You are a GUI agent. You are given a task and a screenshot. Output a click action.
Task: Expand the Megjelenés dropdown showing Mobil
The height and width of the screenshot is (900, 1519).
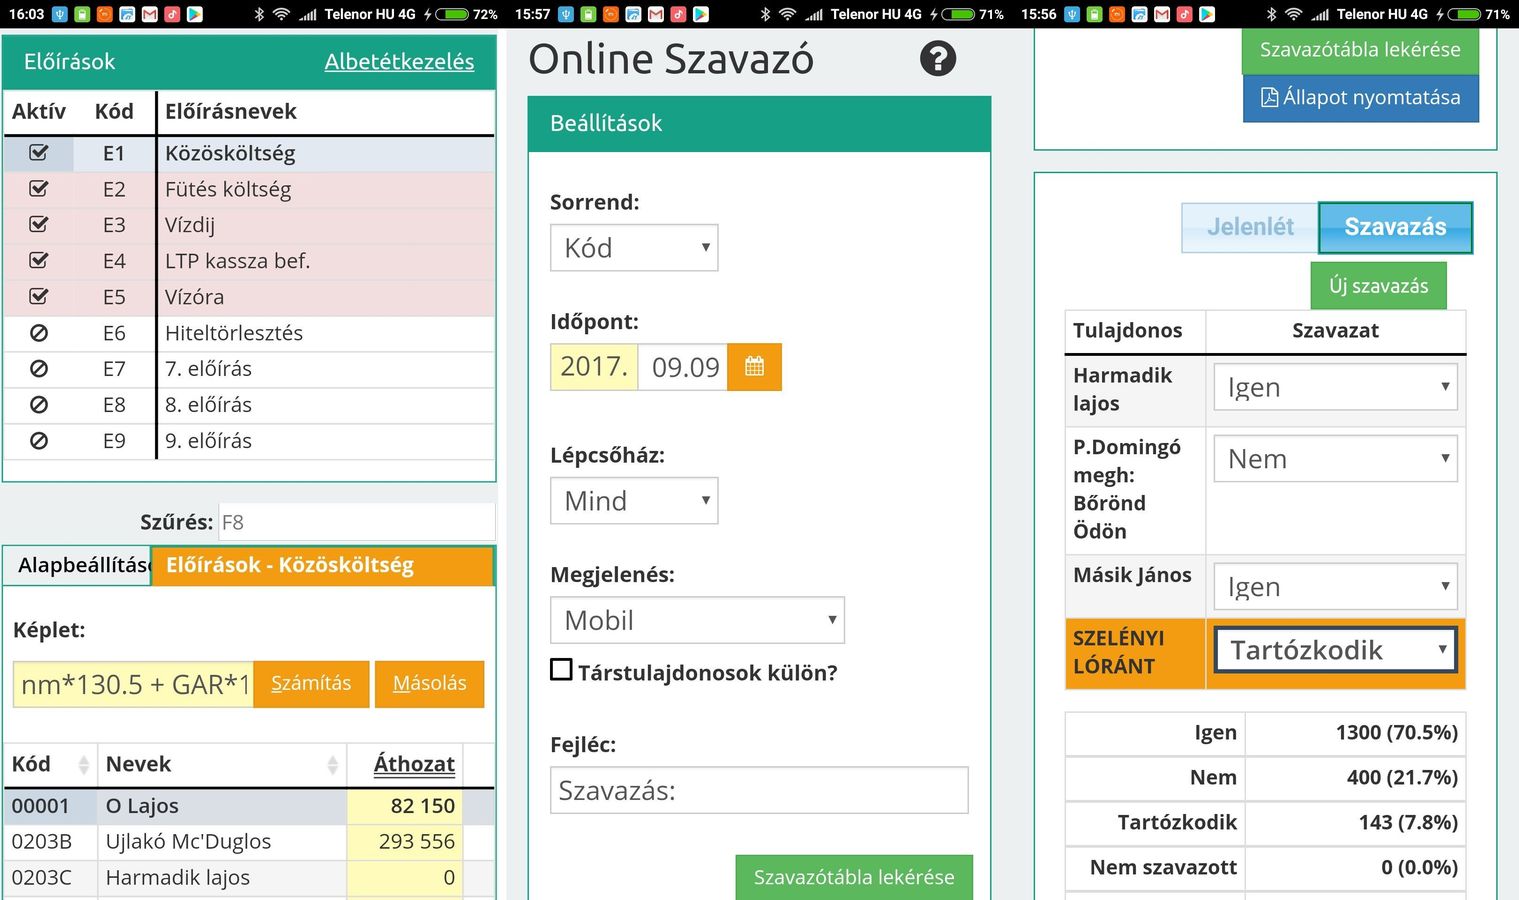click(697, 620)
